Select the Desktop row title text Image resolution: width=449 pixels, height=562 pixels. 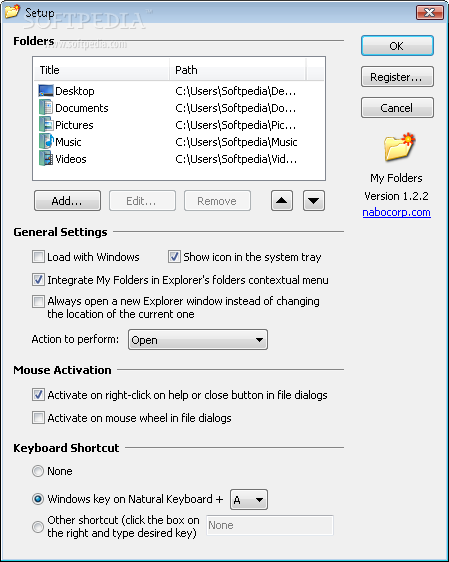pos(75,91)
